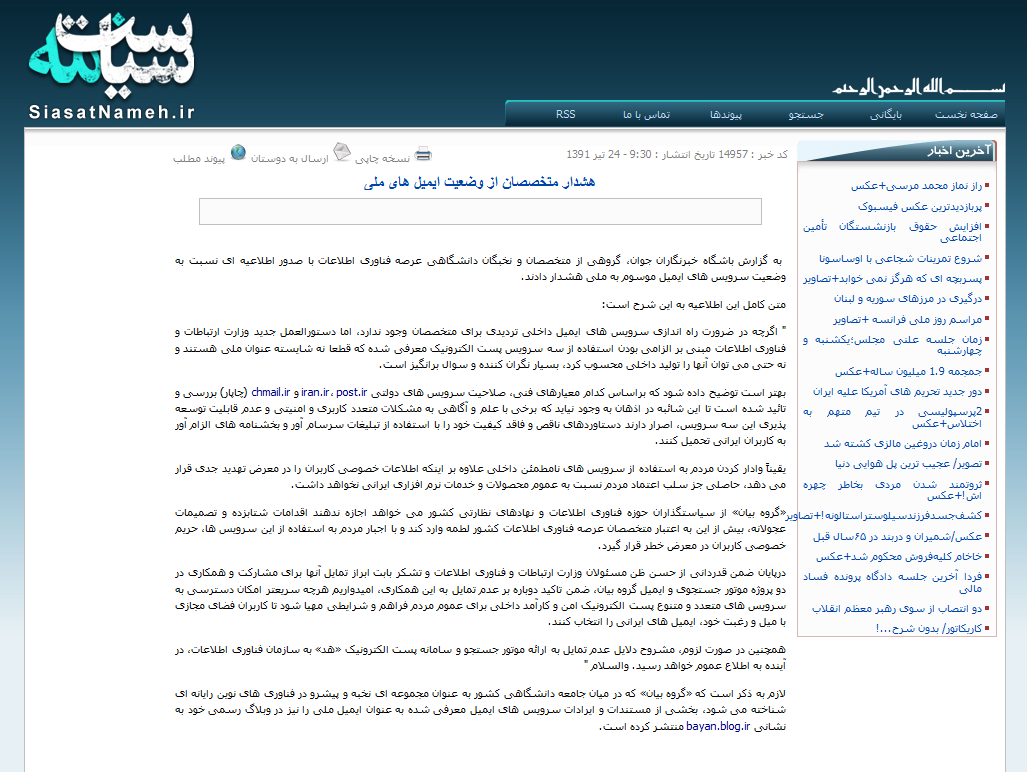Click the post.ir link in article
Viewport: 1027px width, 772px height.
click(x=352, y=392)
